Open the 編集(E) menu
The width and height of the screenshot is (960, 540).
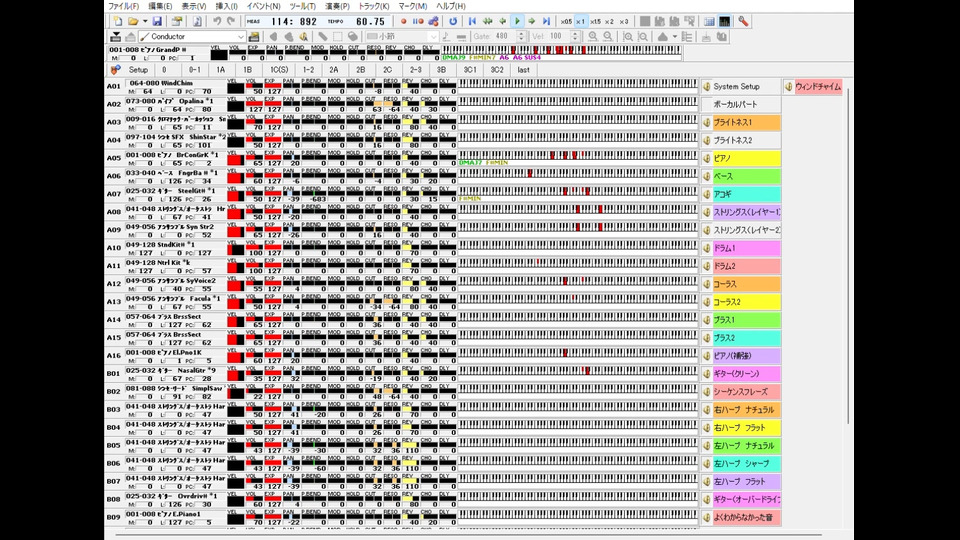(x=160, y=6)
